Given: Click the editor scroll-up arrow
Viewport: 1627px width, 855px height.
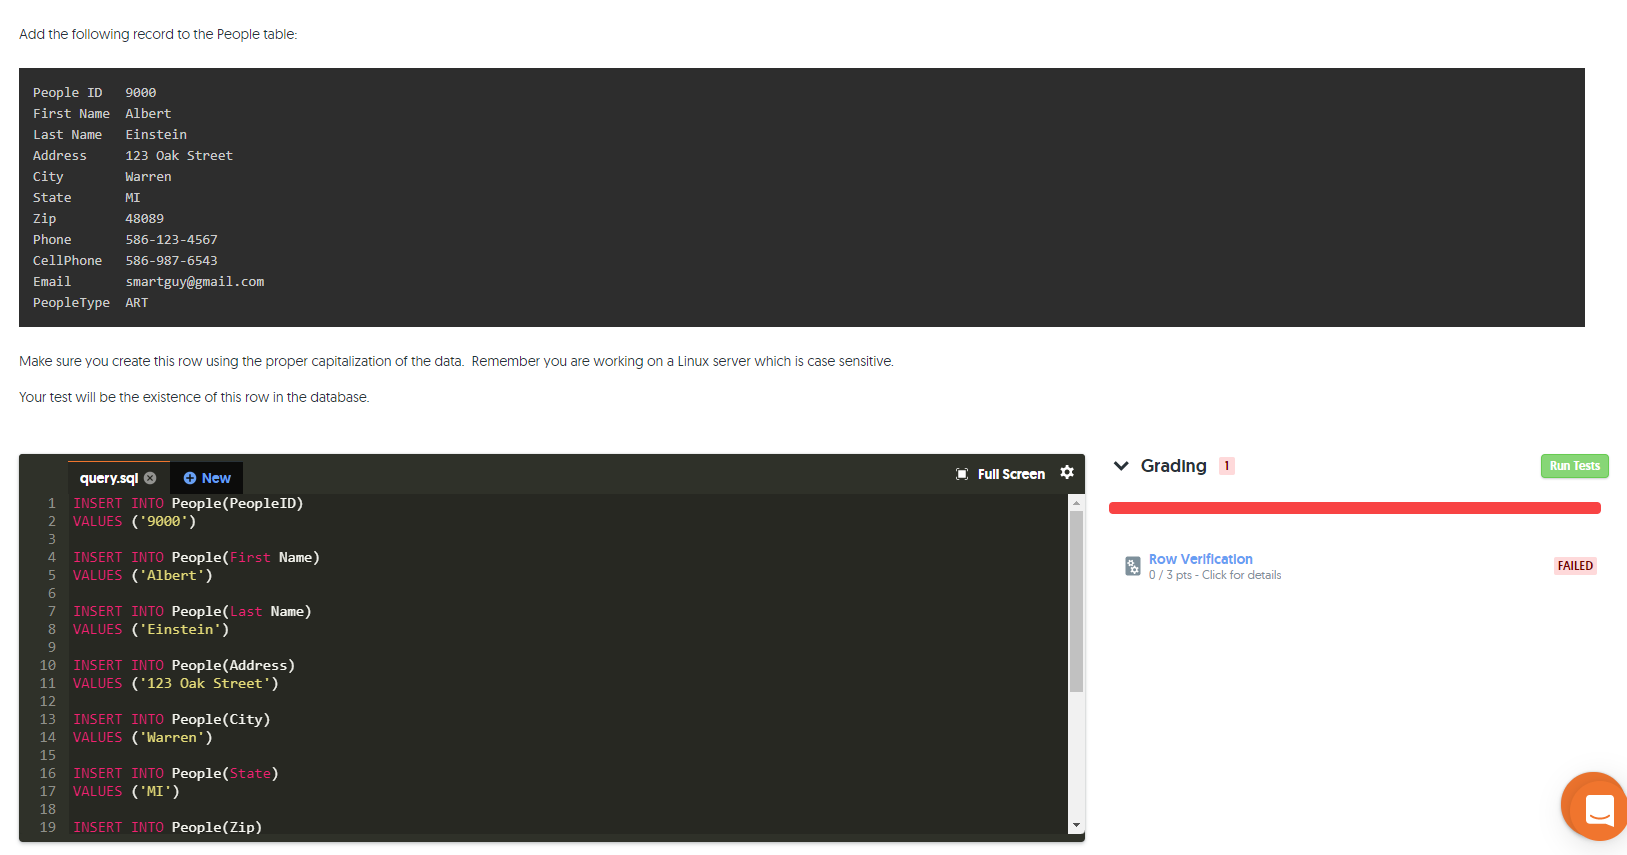Looking at the screenshot, I should 1076,503.
